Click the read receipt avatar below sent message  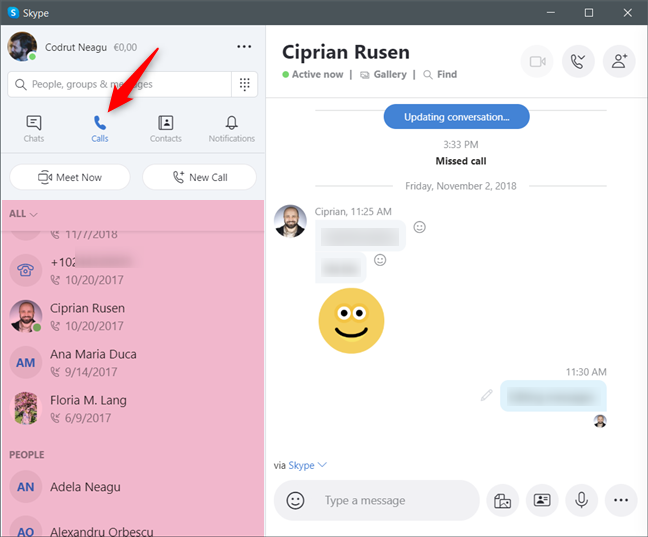pos(600,421)
